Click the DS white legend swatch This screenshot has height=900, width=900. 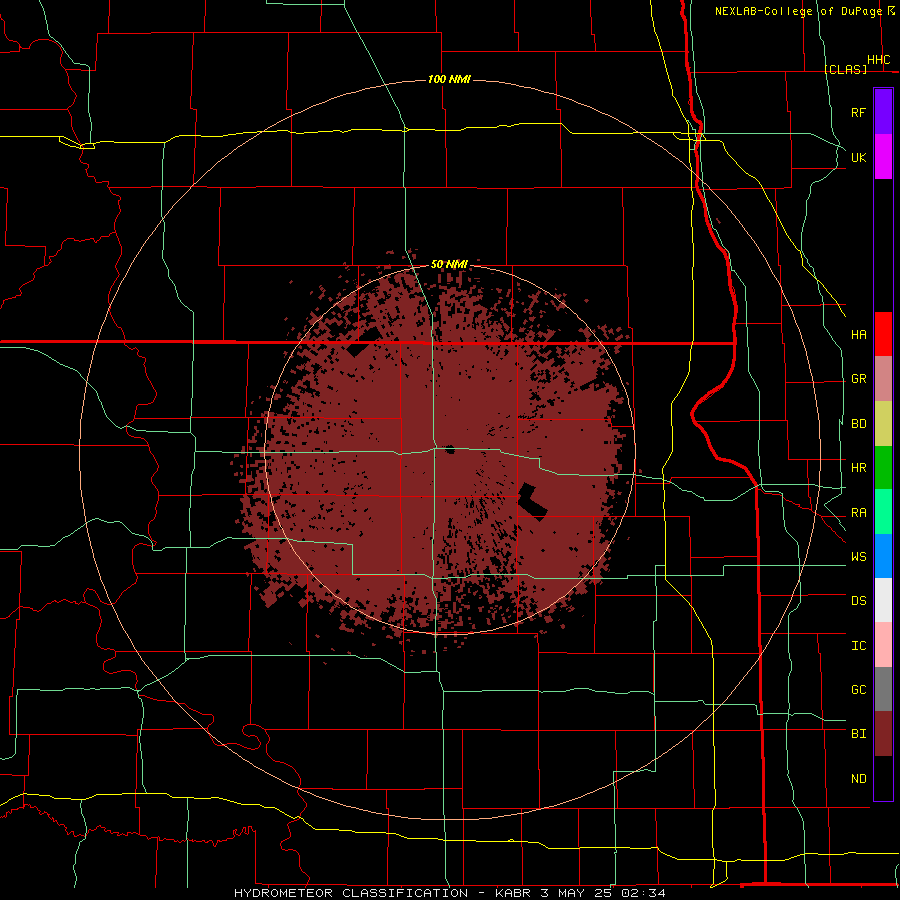click(x=883, y=600)
